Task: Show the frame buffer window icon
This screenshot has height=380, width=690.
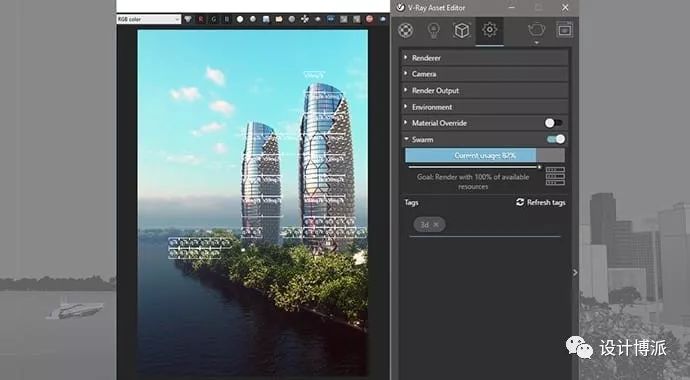Action: coord(565,30)
